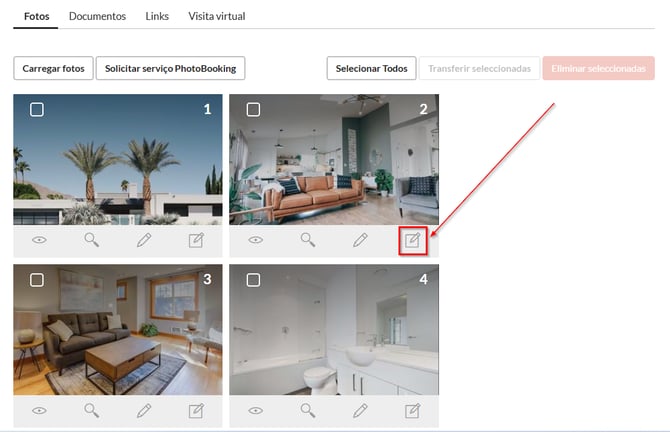Check the checkbox on photo 4

253,280
